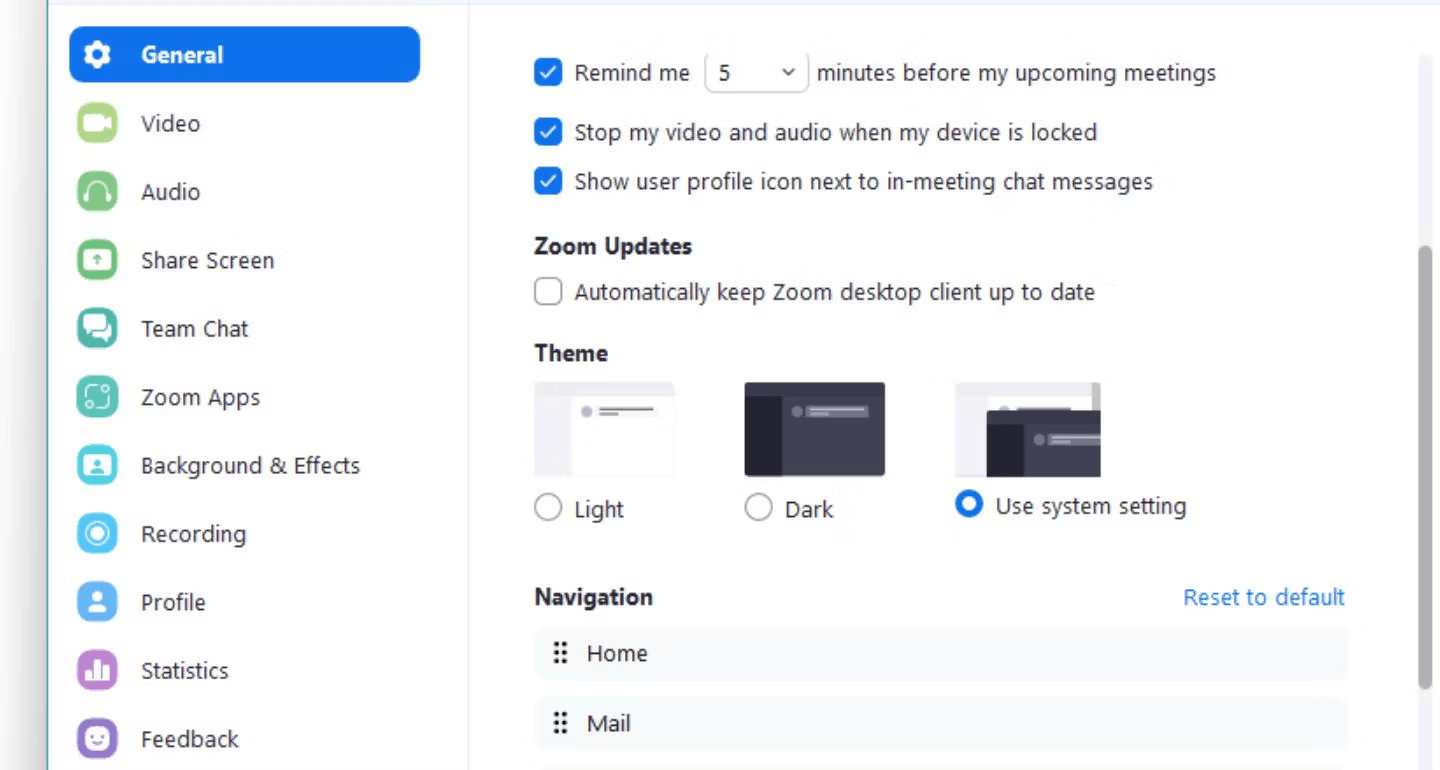1440x770 pixels.
Task: Select the Light theme radio button
Action: coord(548,508)
